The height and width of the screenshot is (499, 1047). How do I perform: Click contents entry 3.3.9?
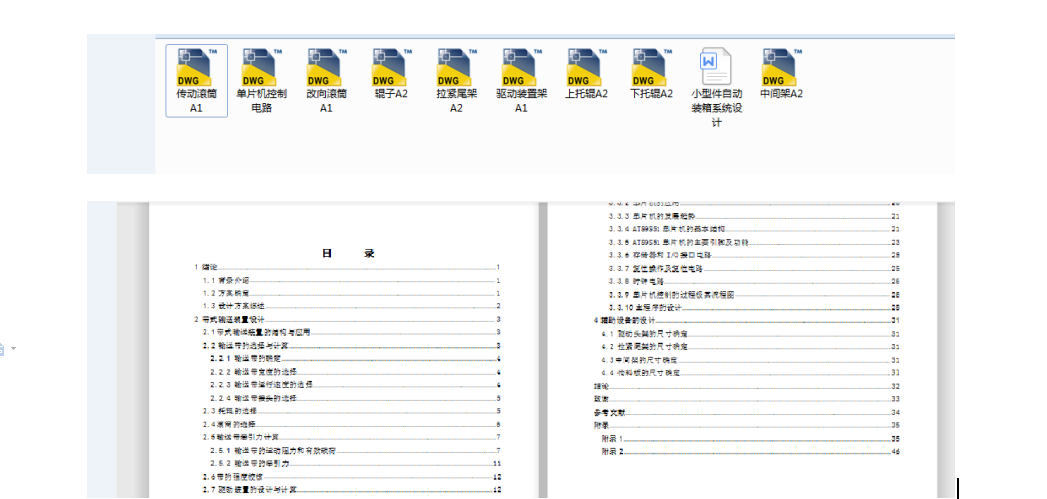click(x=754, y=295)
